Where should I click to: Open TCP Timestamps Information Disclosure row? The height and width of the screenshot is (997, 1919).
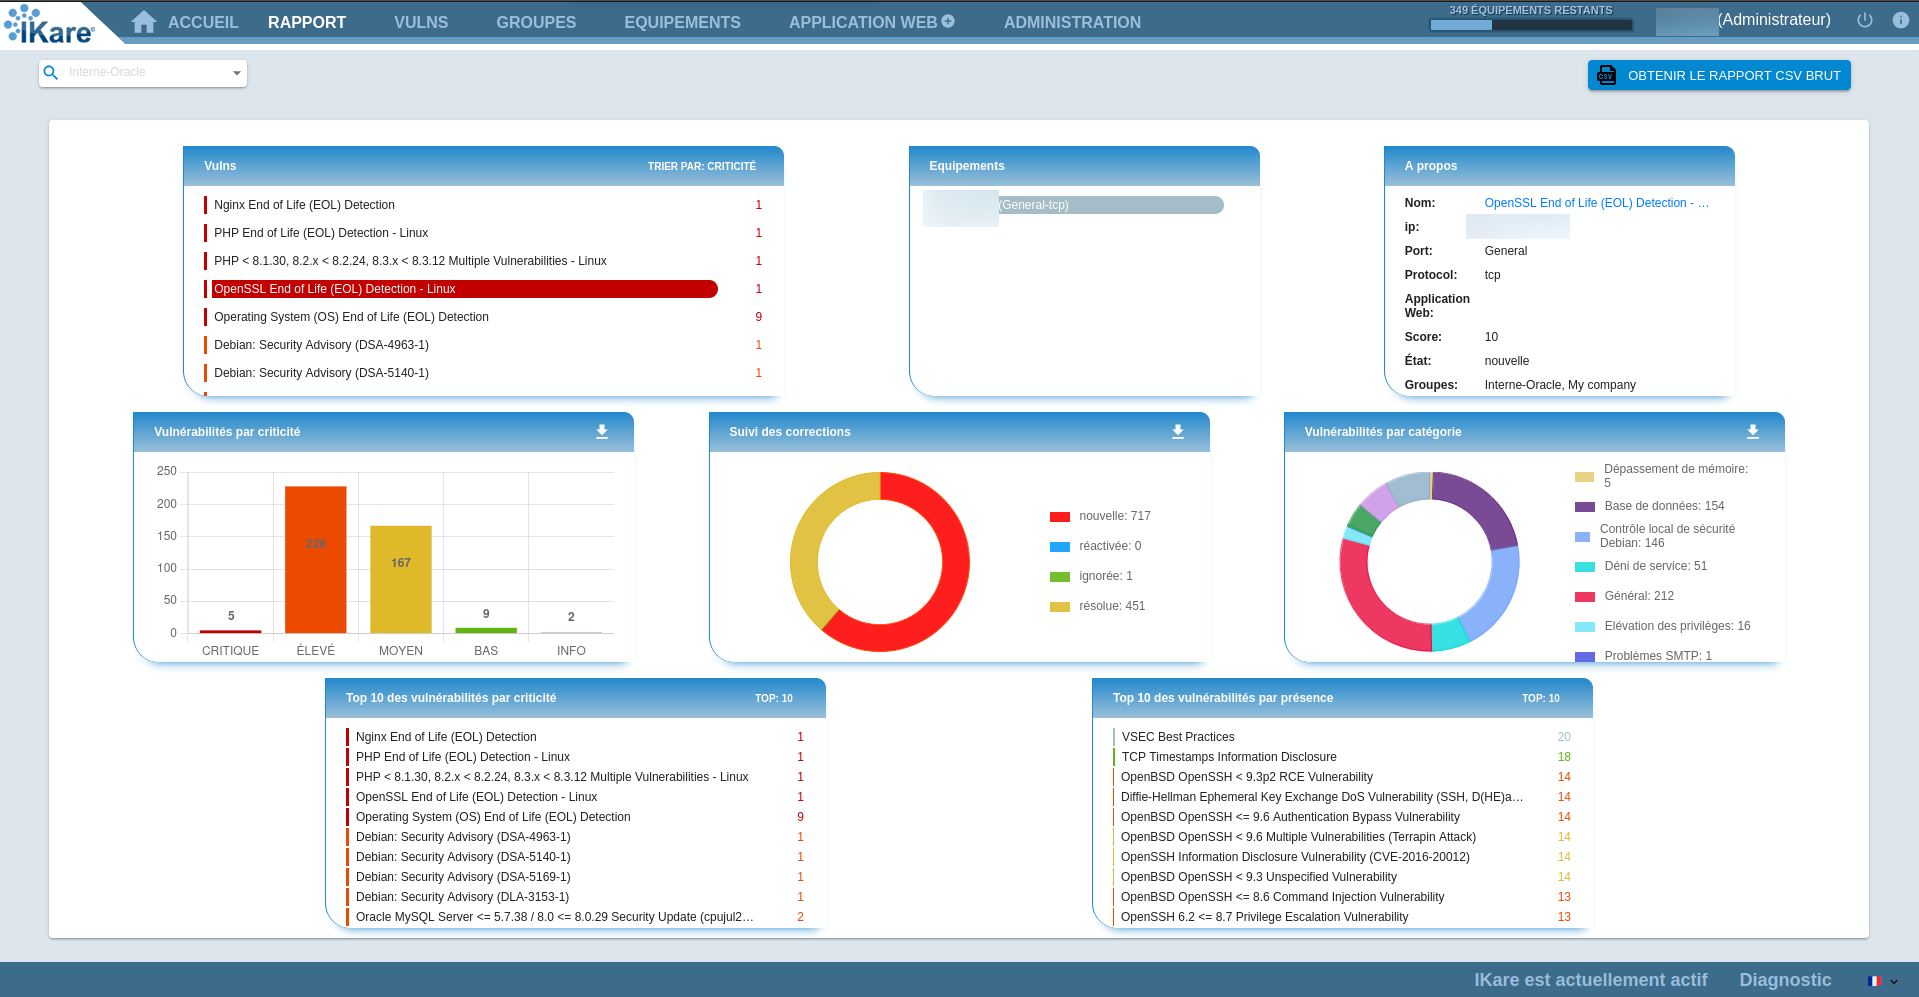(x=1342, y=757)
